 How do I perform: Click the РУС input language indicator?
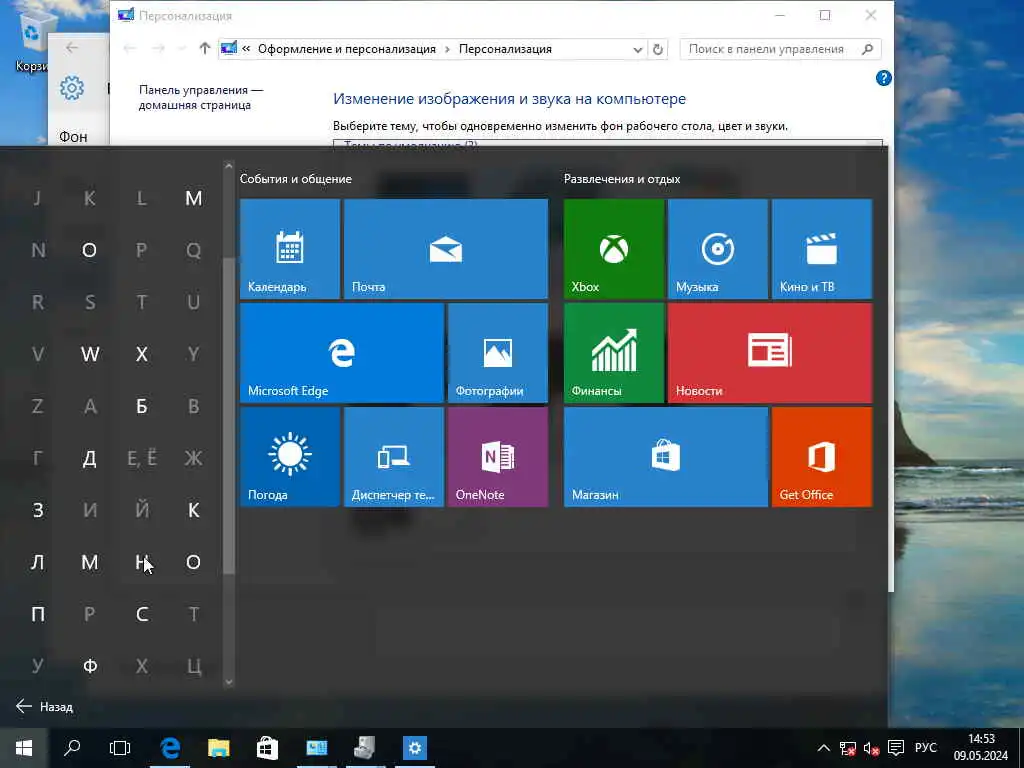coord(925,748)
